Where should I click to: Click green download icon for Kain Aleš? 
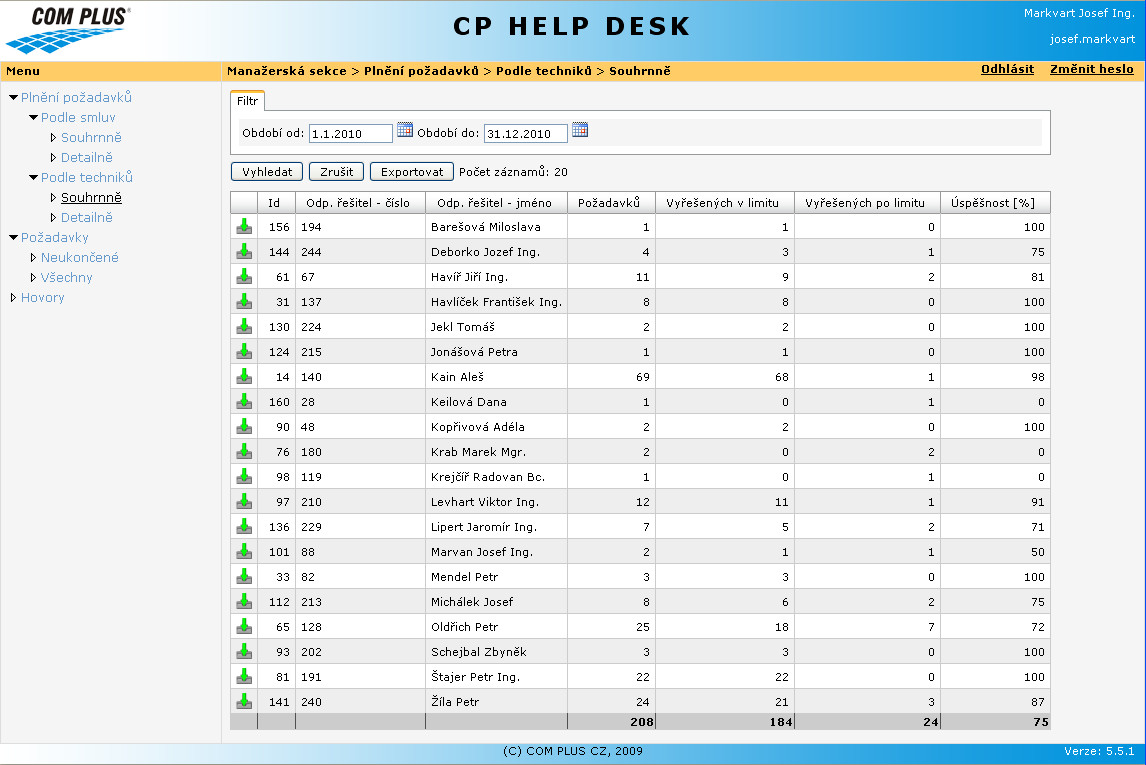click(x=244, y=376)
